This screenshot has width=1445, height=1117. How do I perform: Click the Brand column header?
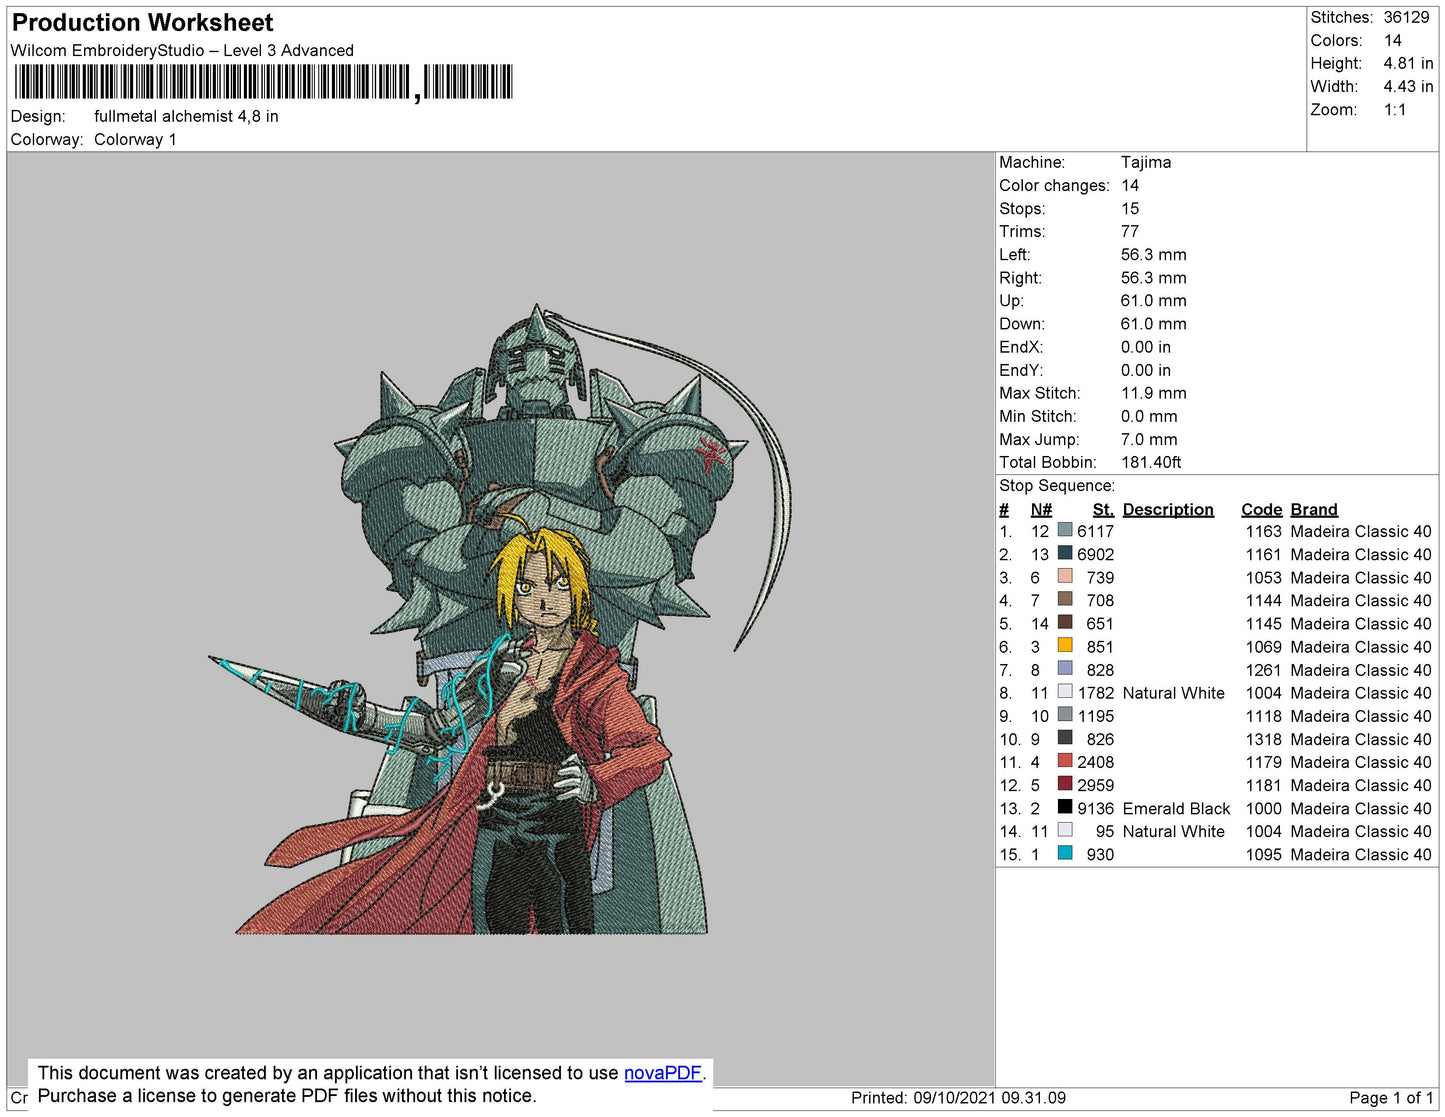(1313, 509)
